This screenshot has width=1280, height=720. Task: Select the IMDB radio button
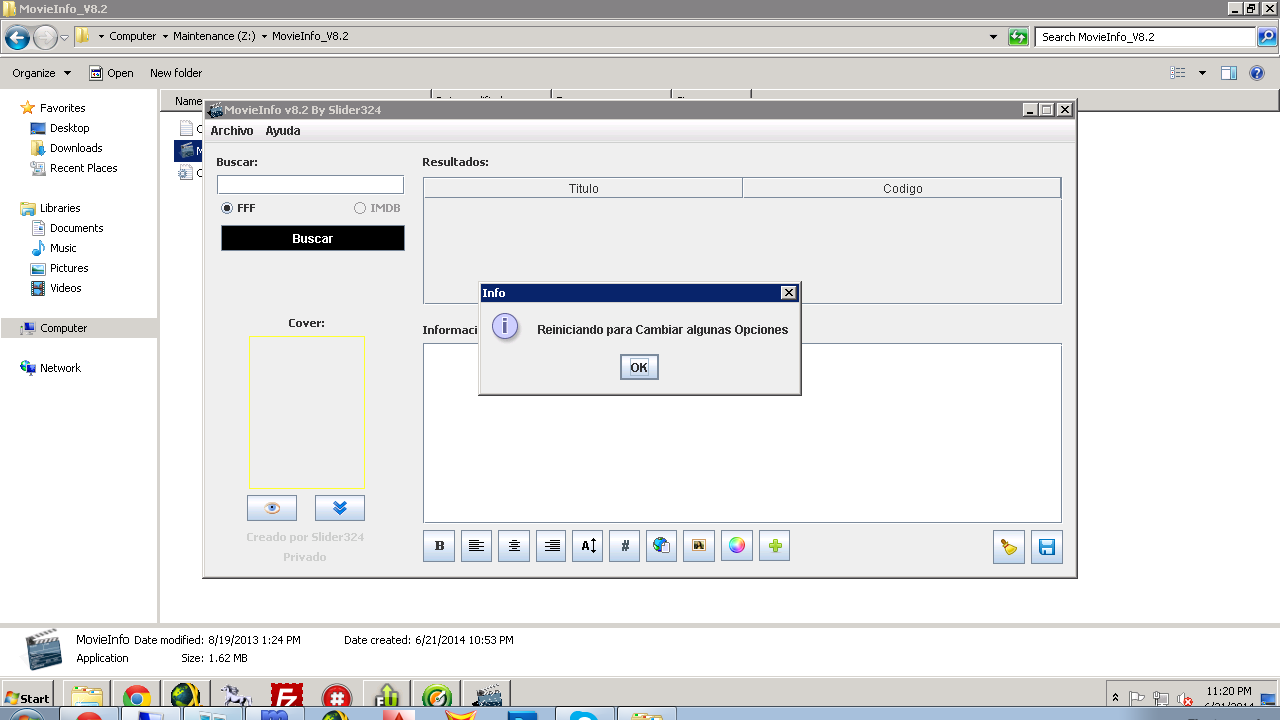tap(360, 208)
